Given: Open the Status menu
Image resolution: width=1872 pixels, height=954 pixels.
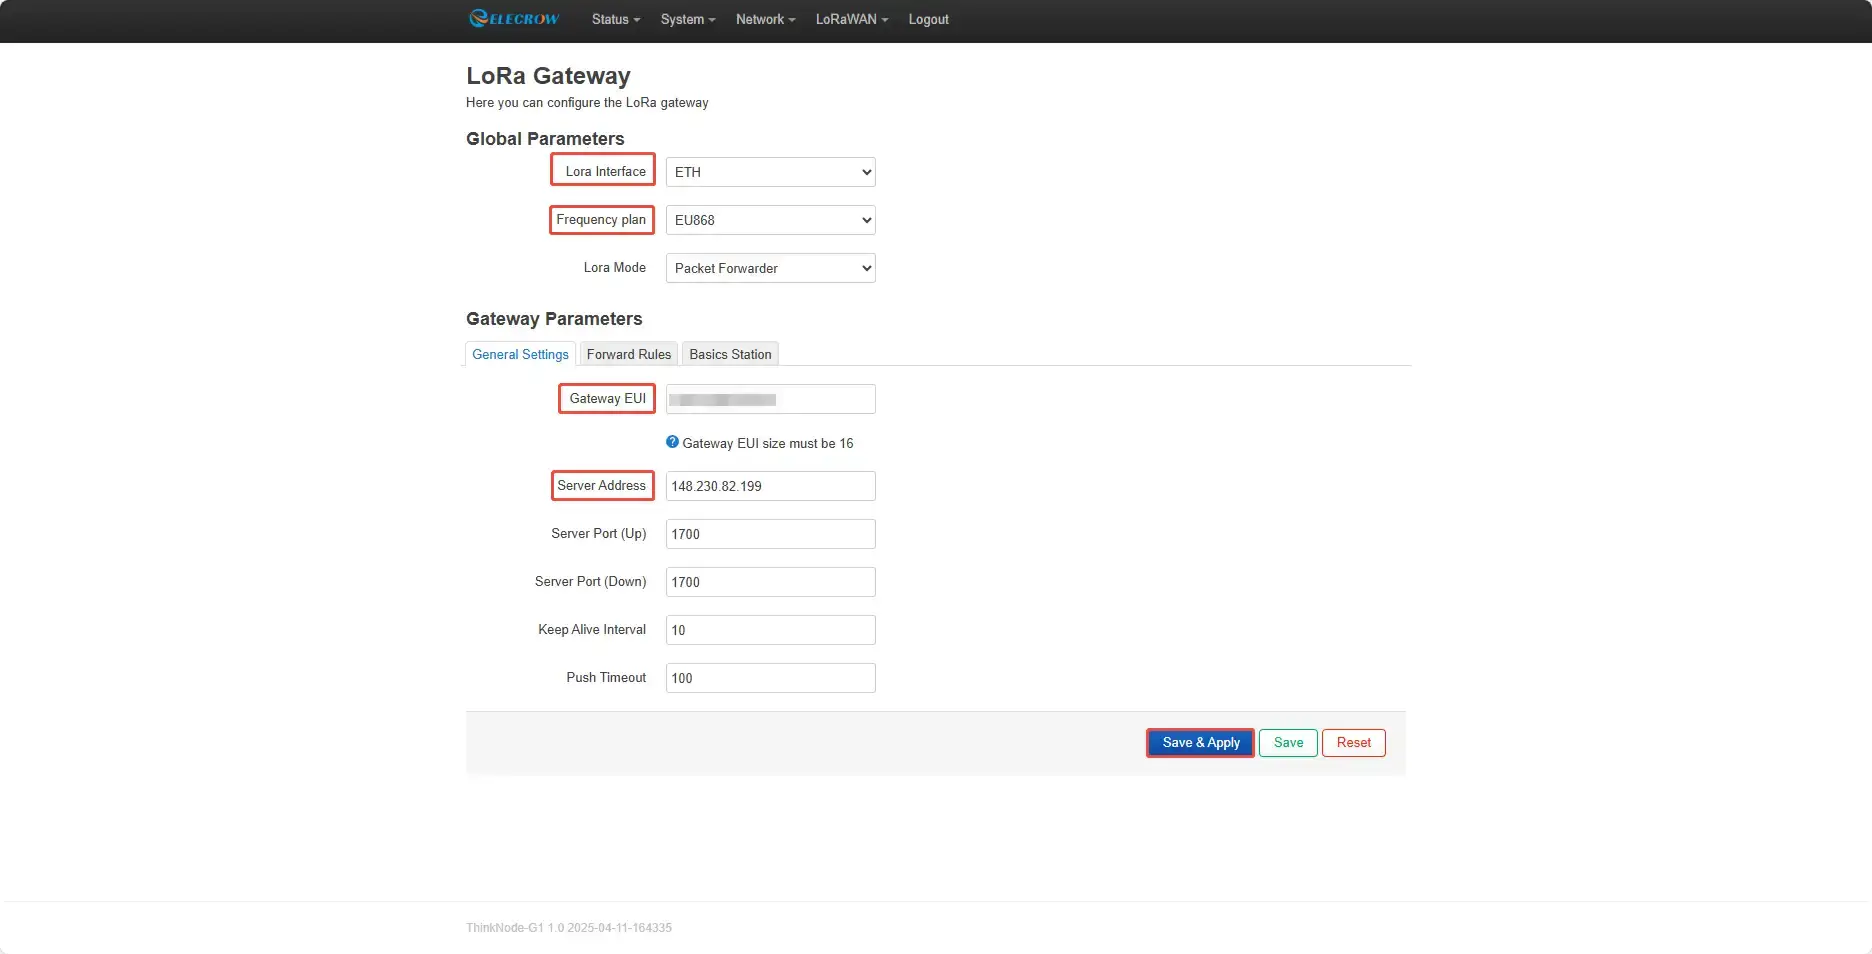Looking at the screenshot, I should [615, 19].
